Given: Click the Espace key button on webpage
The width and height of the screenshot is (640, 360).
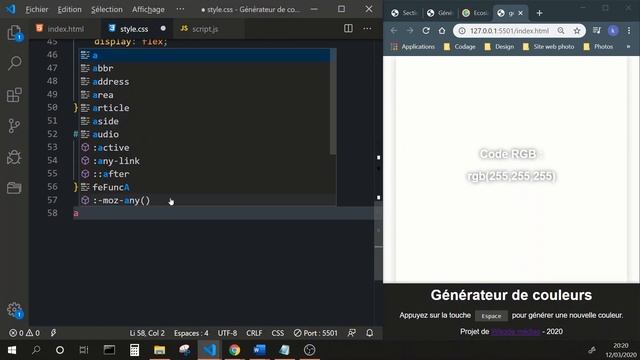Looking at the screenshot, I should click(491, 316).
